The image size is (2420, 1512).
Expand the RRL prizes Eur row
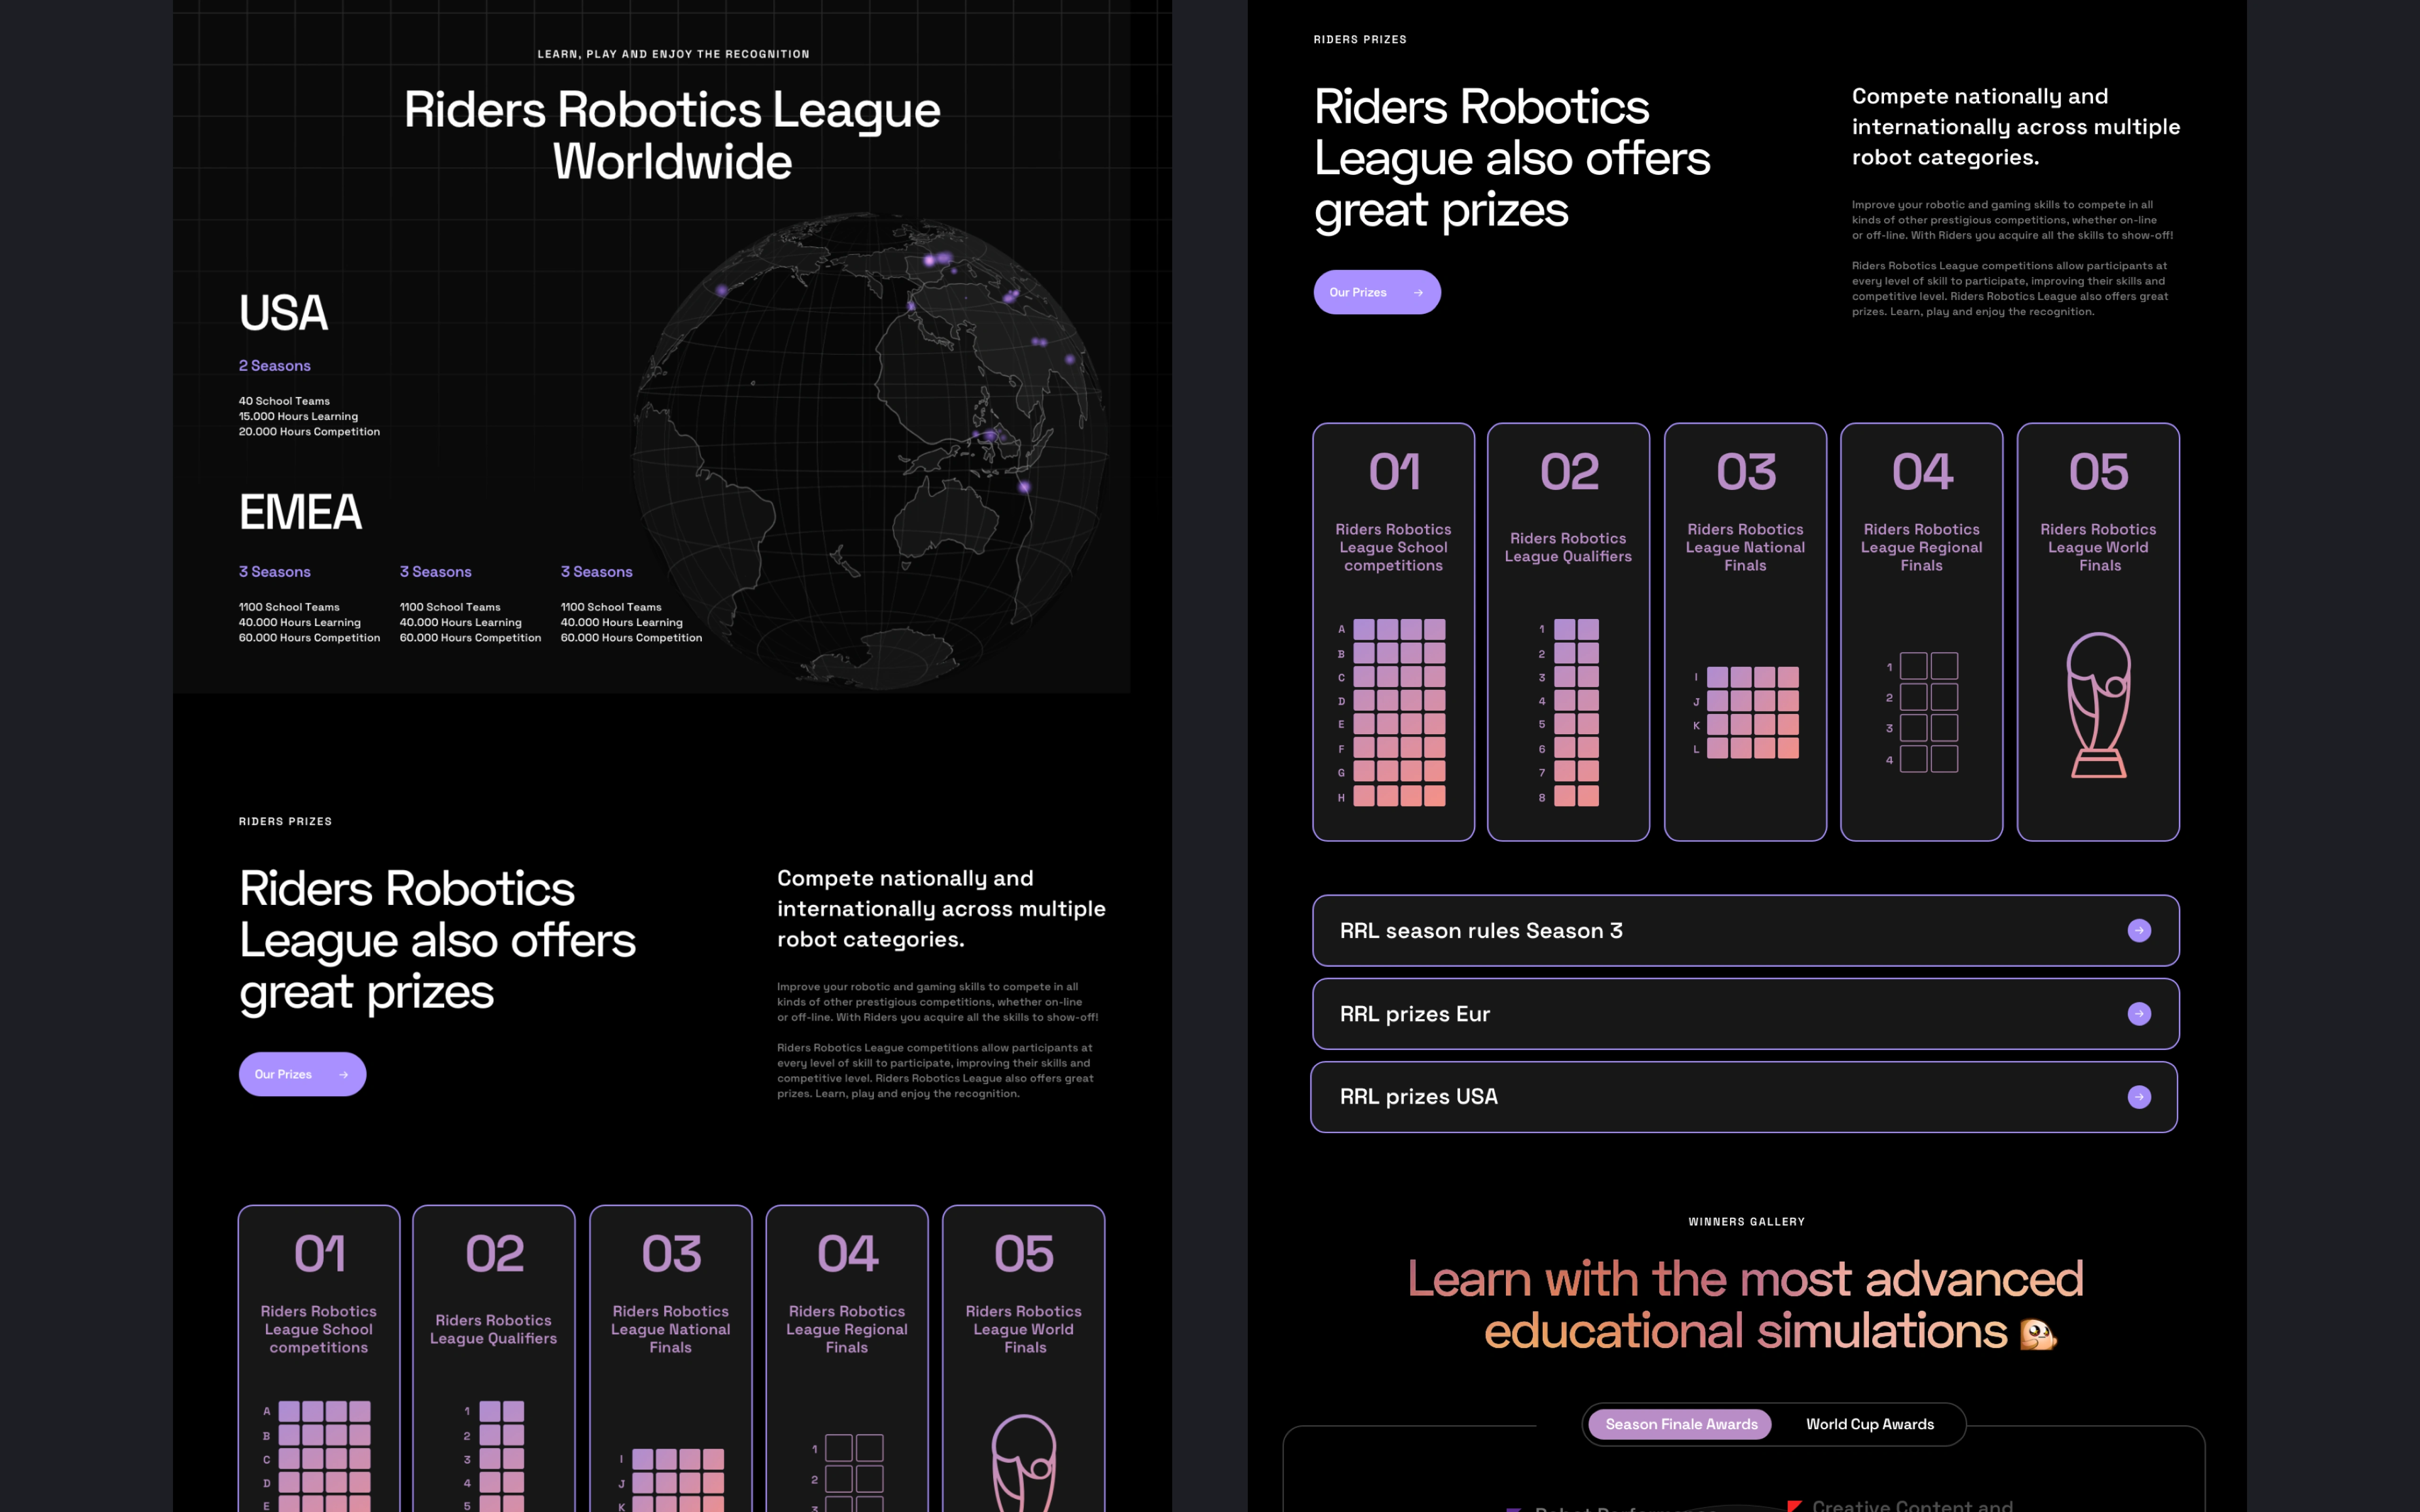[x=1414, y=1013]
